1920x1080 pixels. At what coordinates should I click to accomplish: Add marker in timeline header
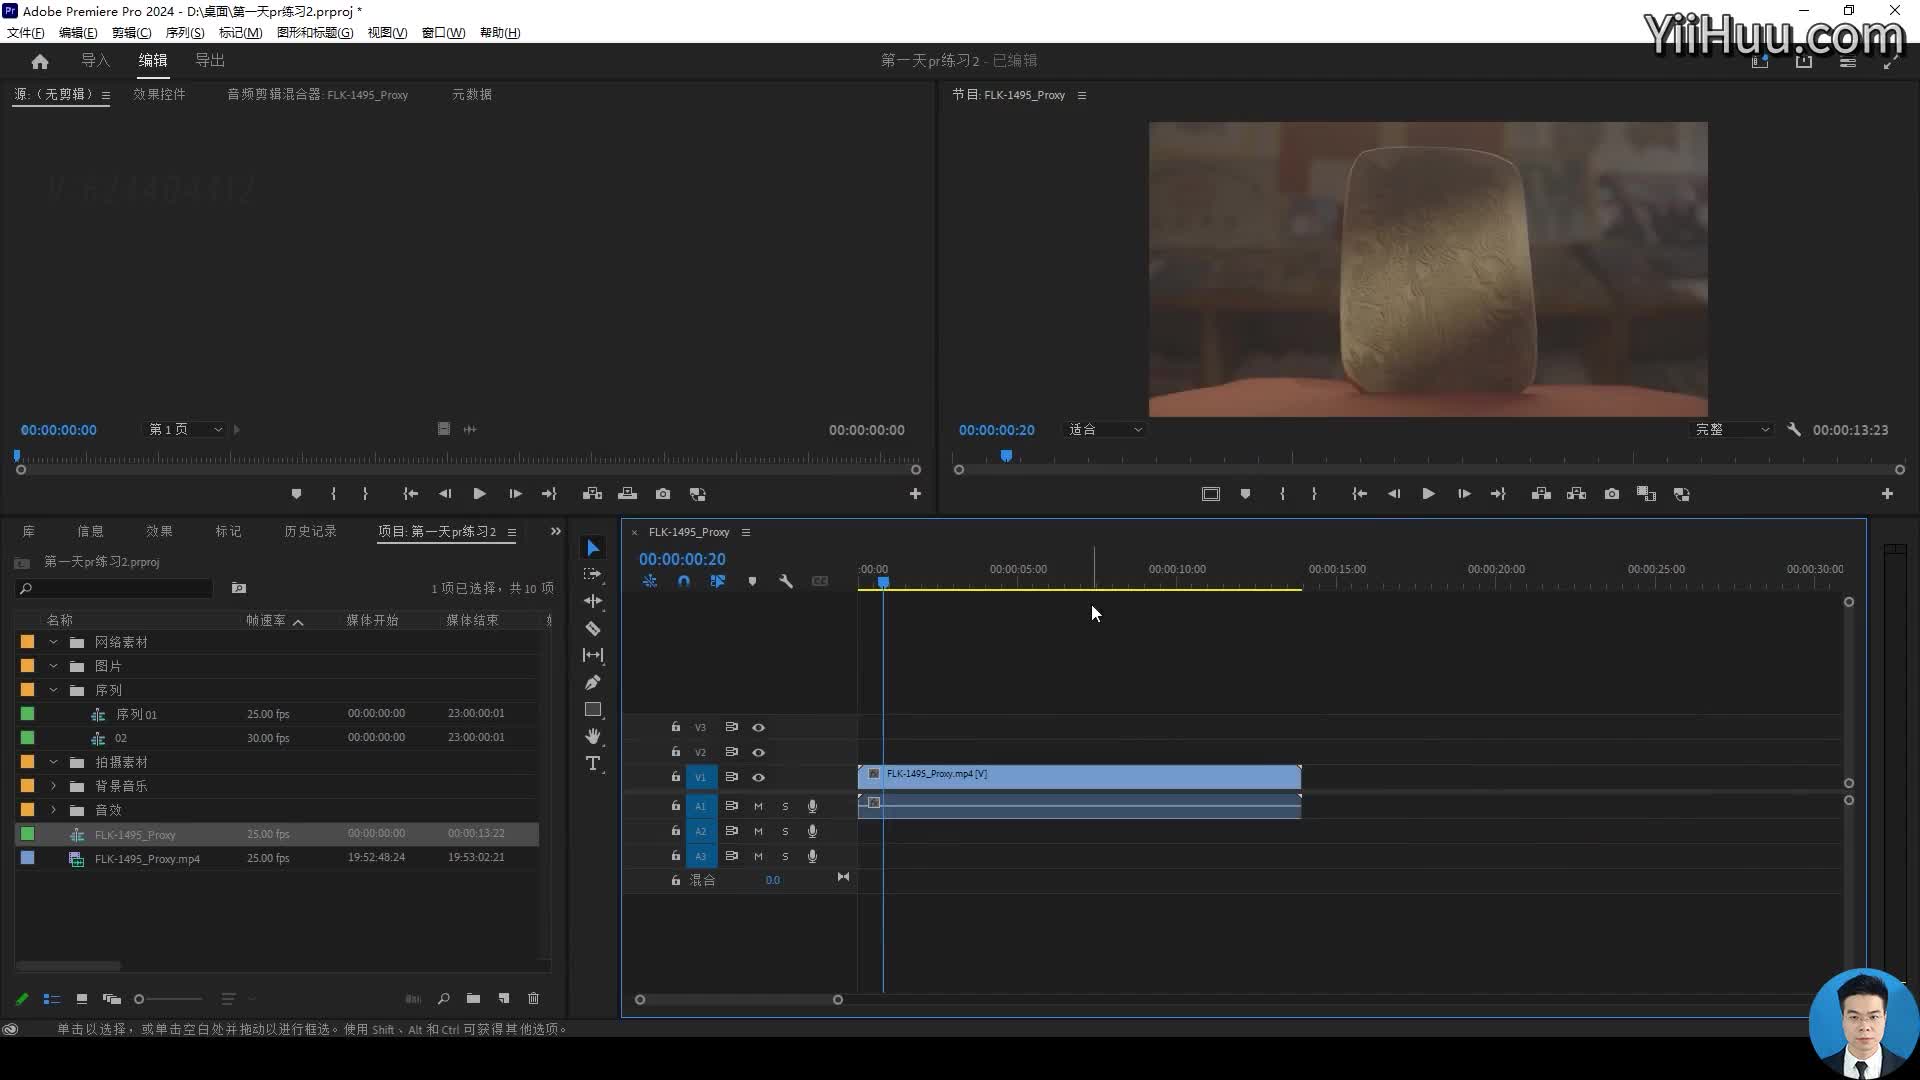pyautogui.click(x=752, y=581)
